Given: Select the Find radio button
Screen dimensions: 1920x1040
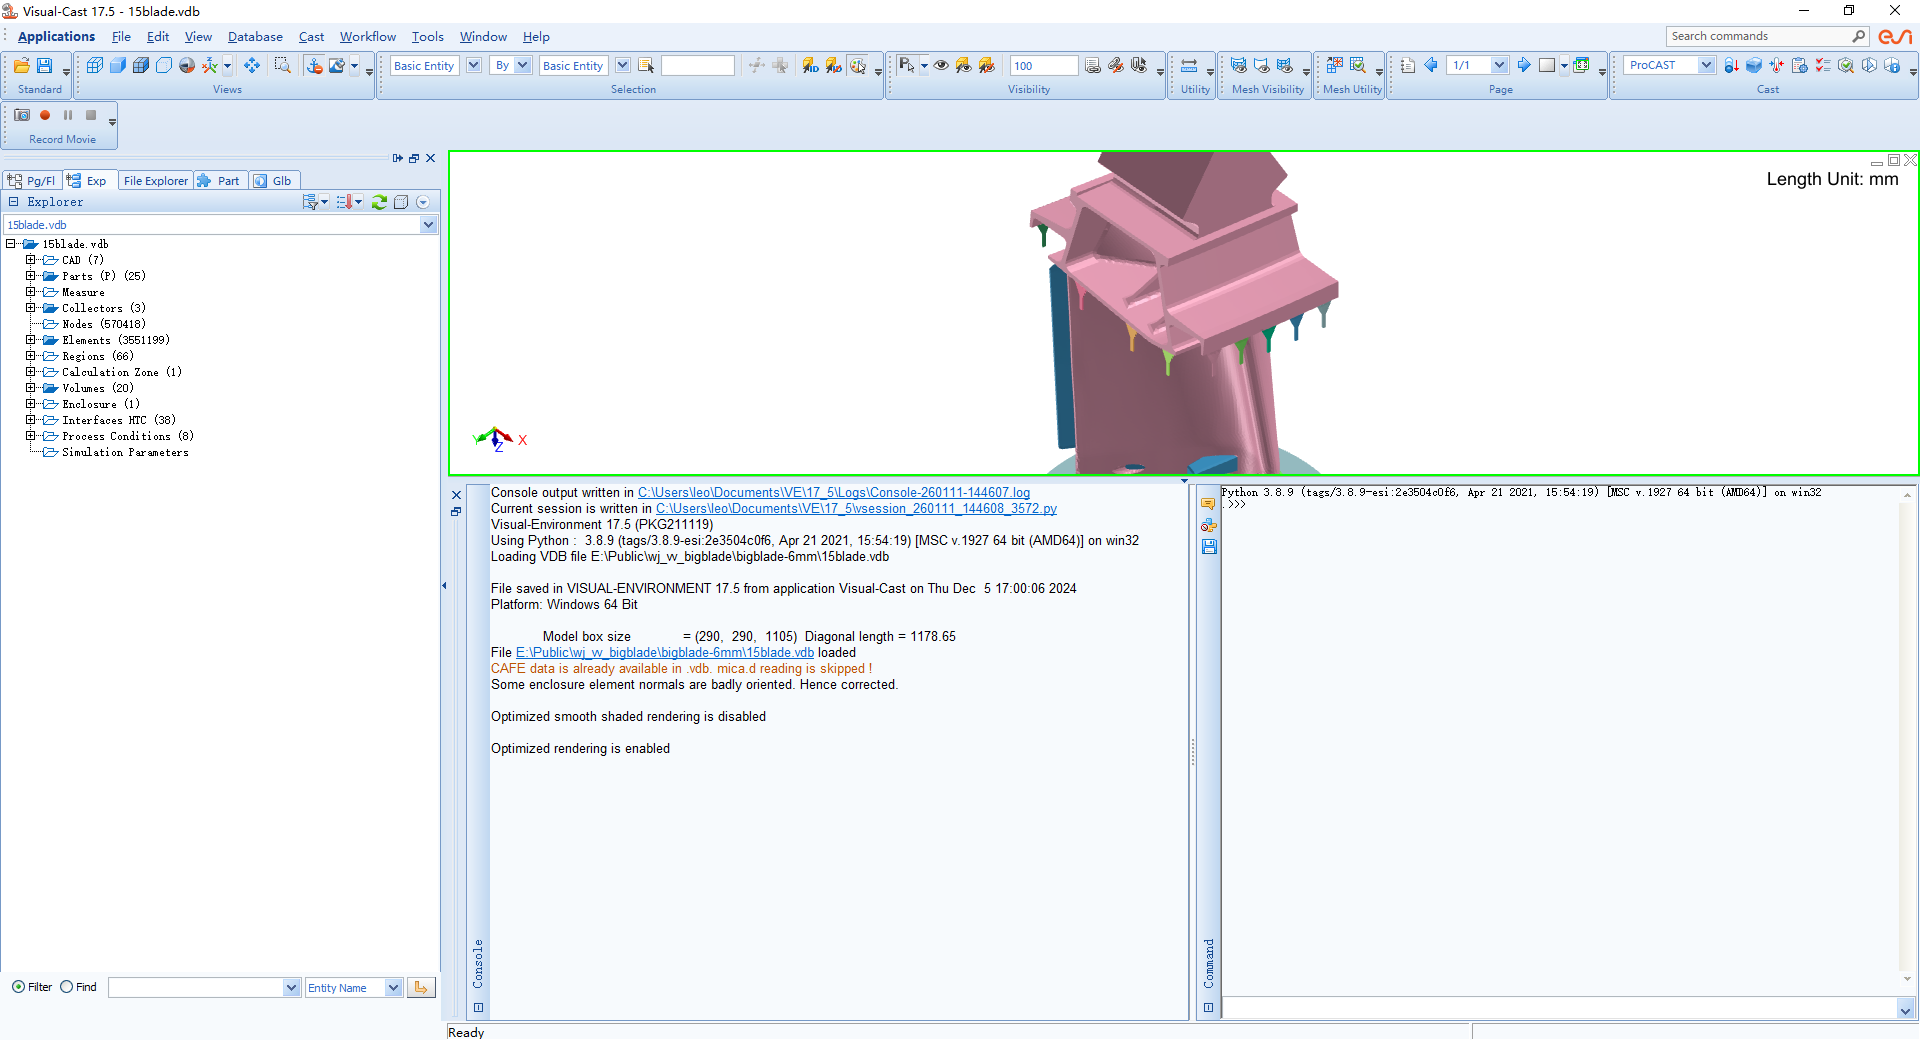Looking at the screenshot, I should coord(67,987).
